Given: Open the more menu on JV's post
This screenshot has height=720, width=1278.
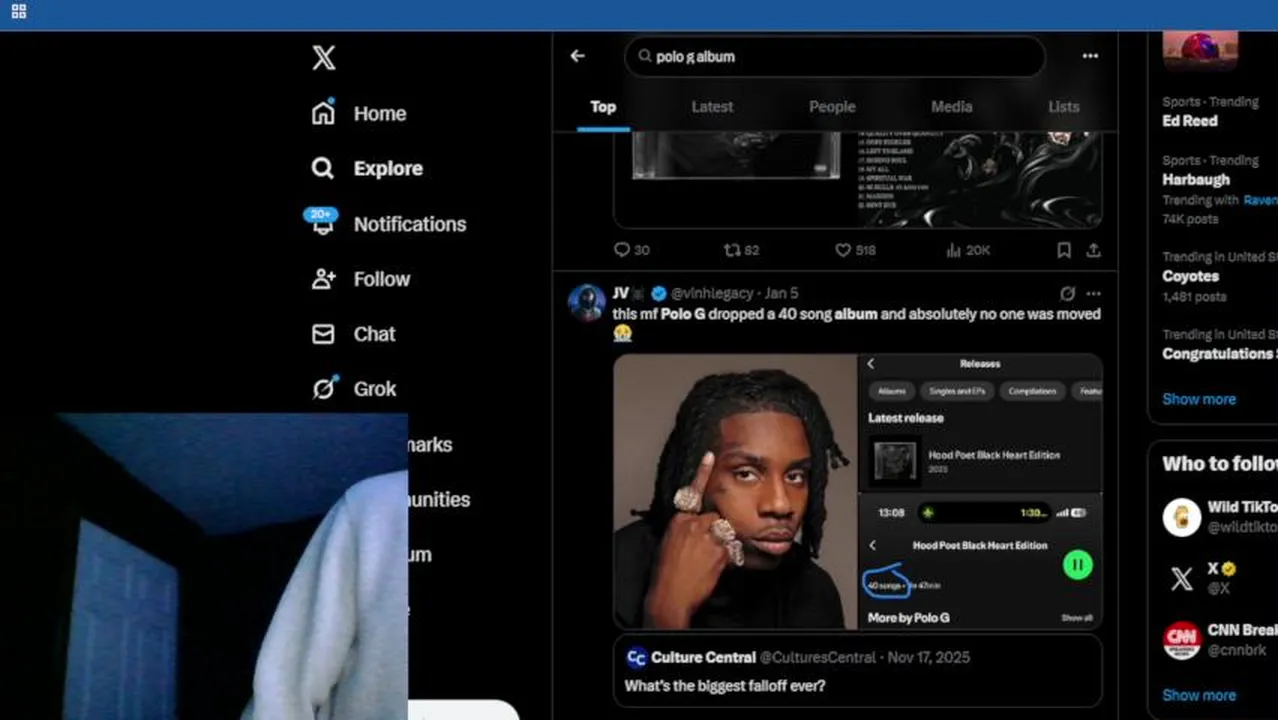Looking at the screenshot, I should pos(1093,293).
